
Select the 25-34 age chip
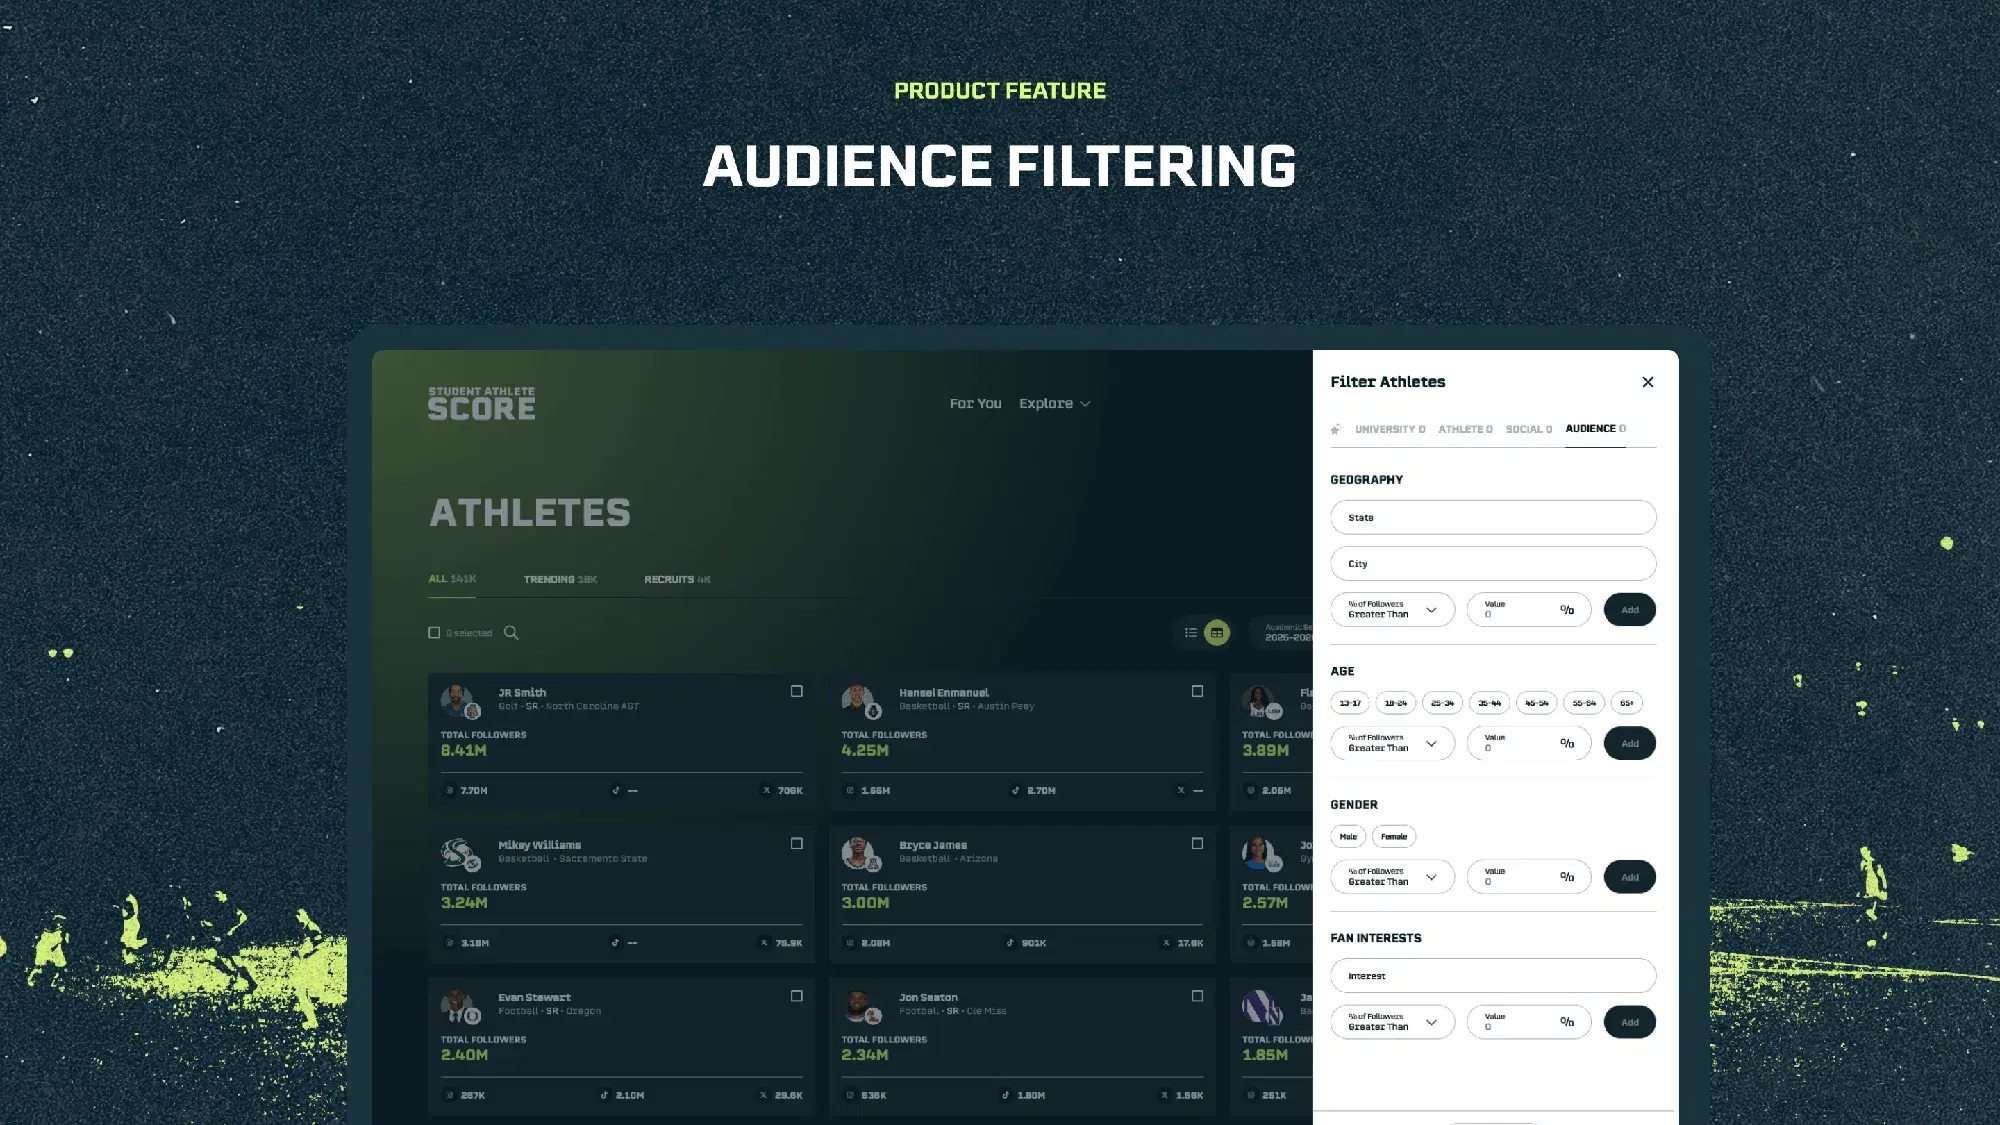click(x=1442, y=703)
